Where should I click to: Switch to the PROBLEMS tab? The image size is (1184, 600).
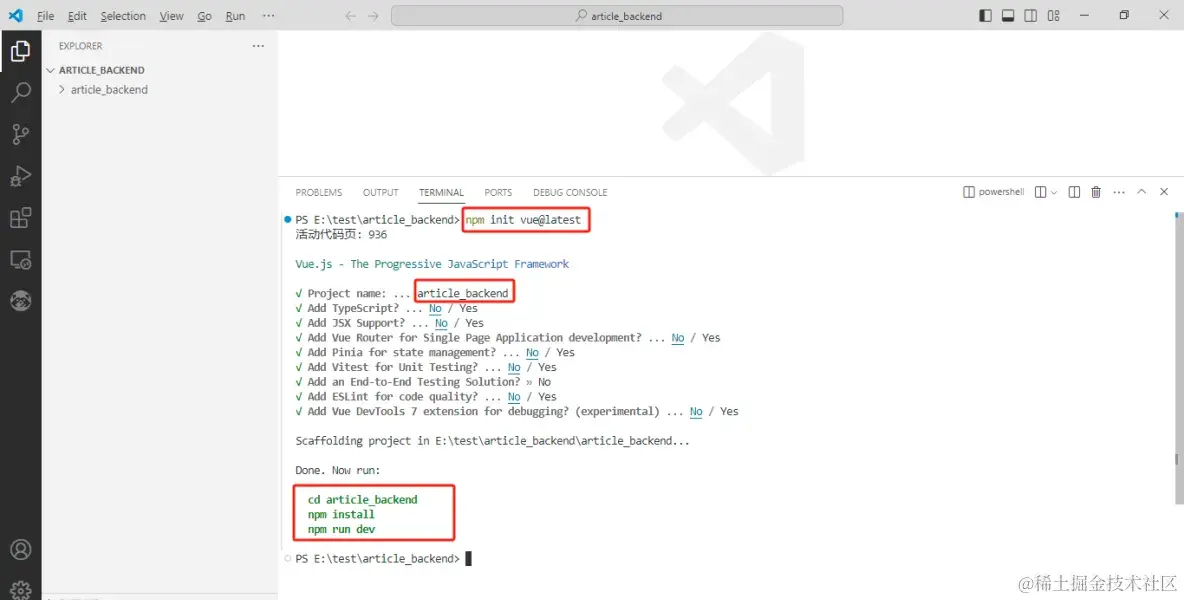coord(319,192)
